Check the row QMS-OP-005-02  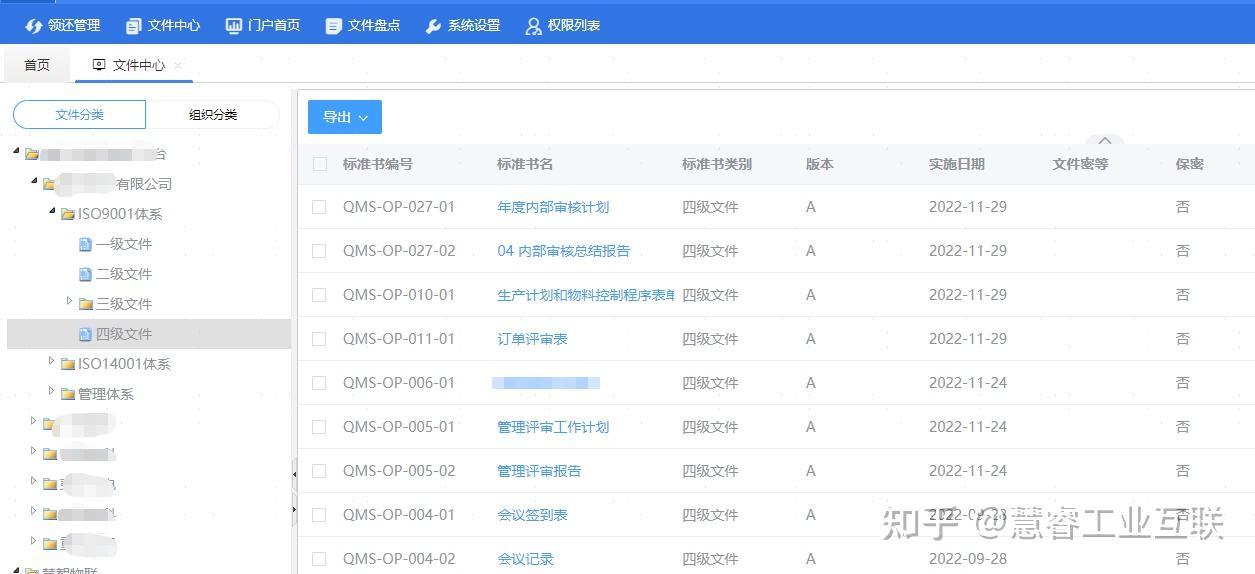coord(319,471)
